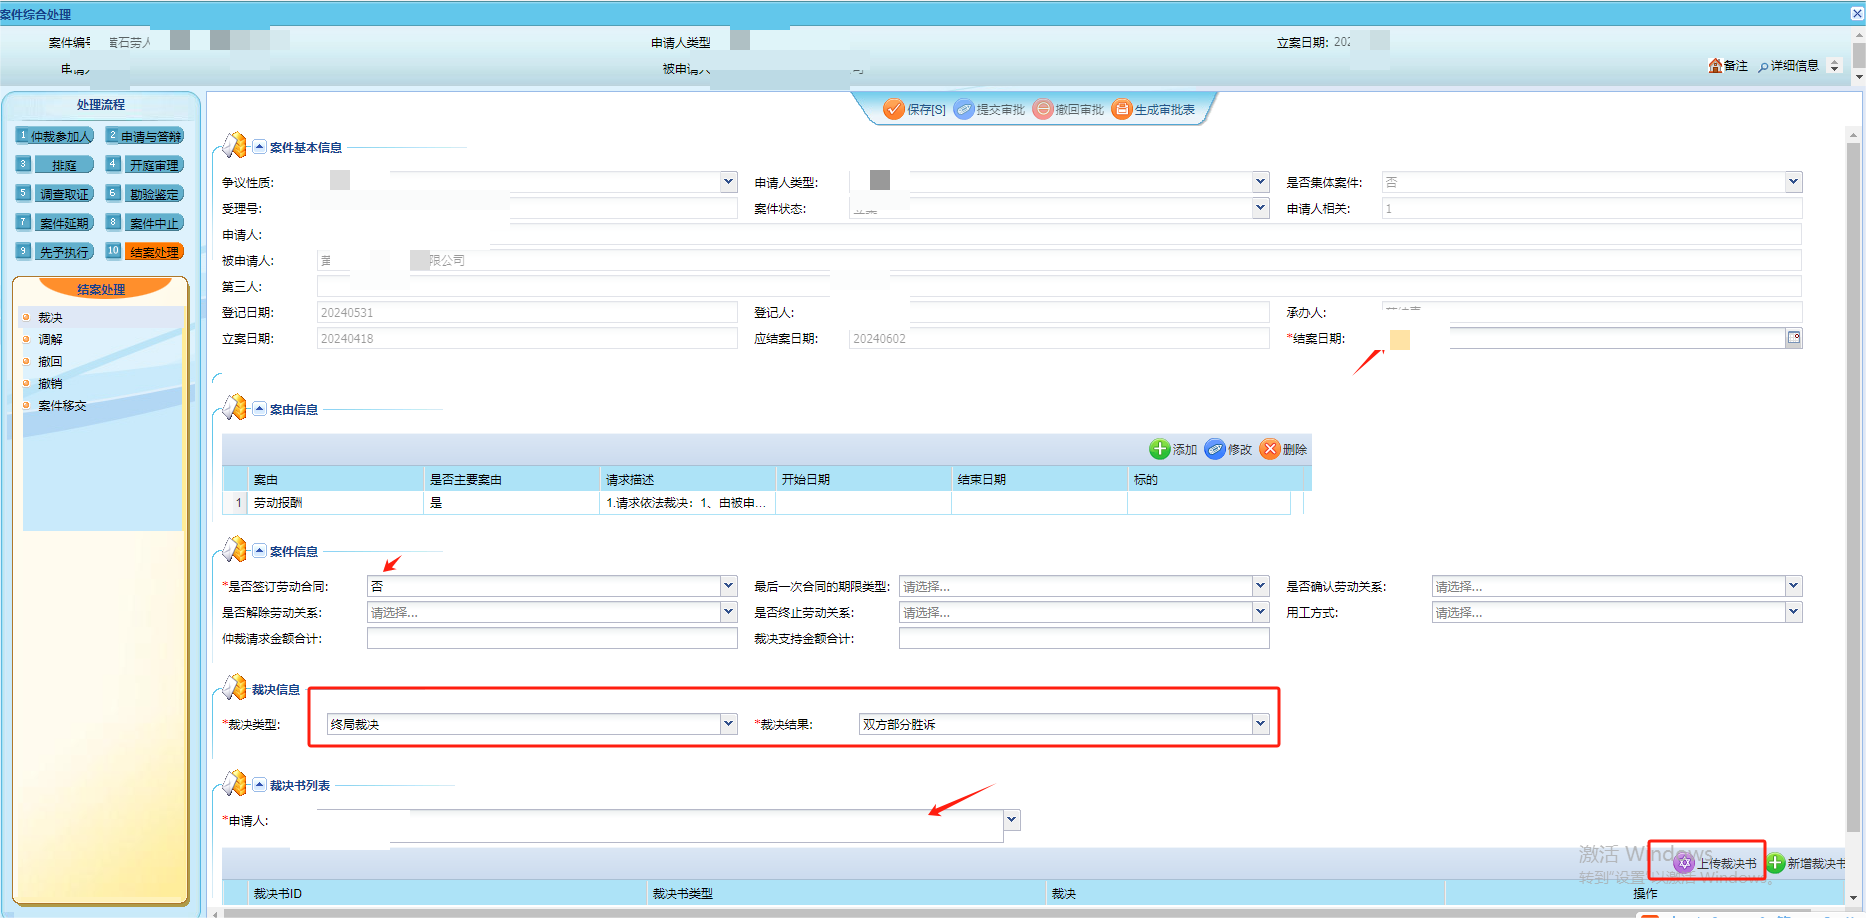Click the 仲裁请求金额合计 input field

coord(552,638)
